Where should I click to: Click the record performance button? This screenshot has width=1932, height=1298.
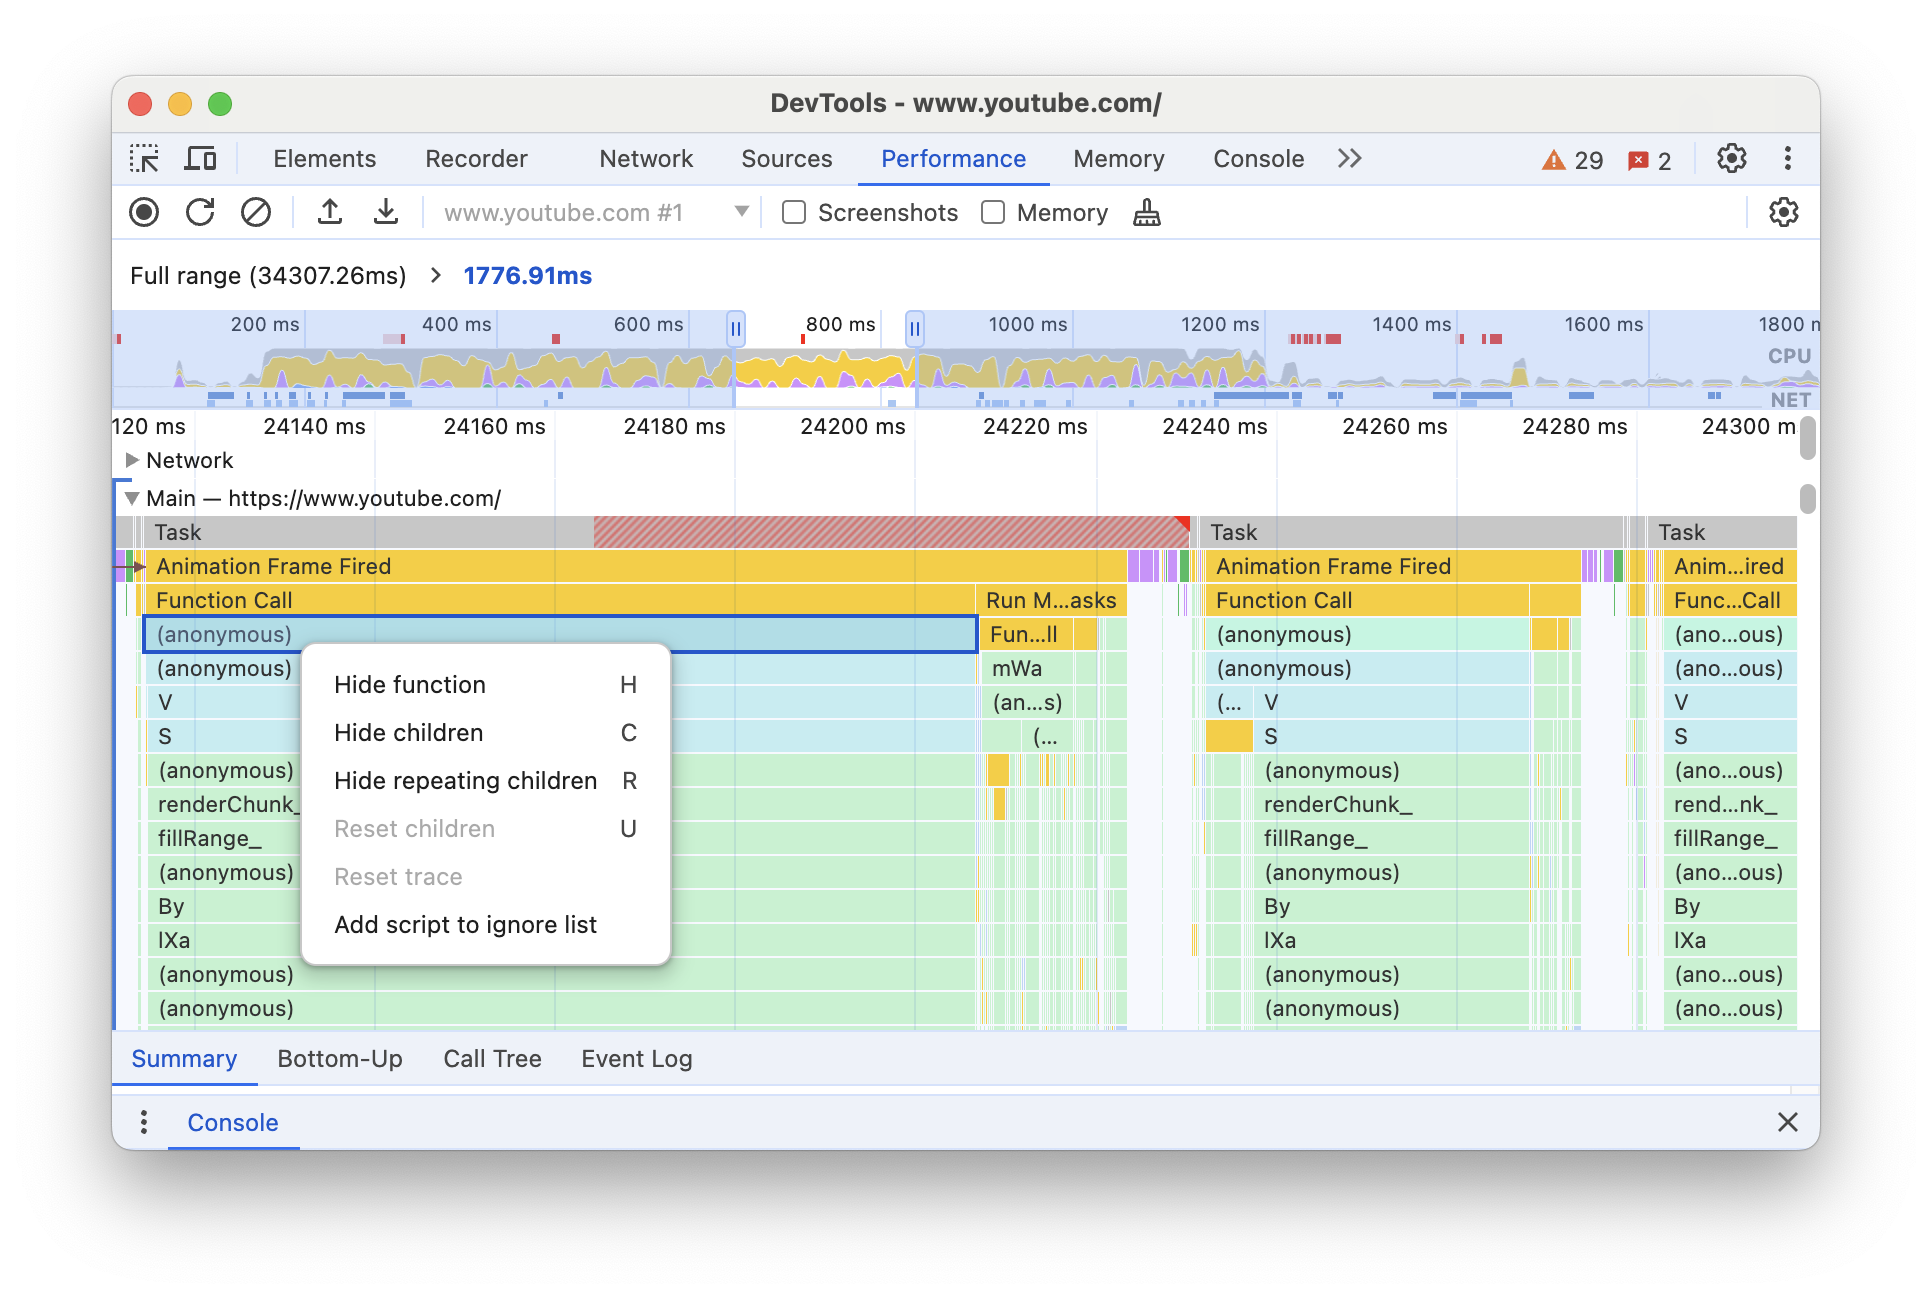click(x=146, y=213)
